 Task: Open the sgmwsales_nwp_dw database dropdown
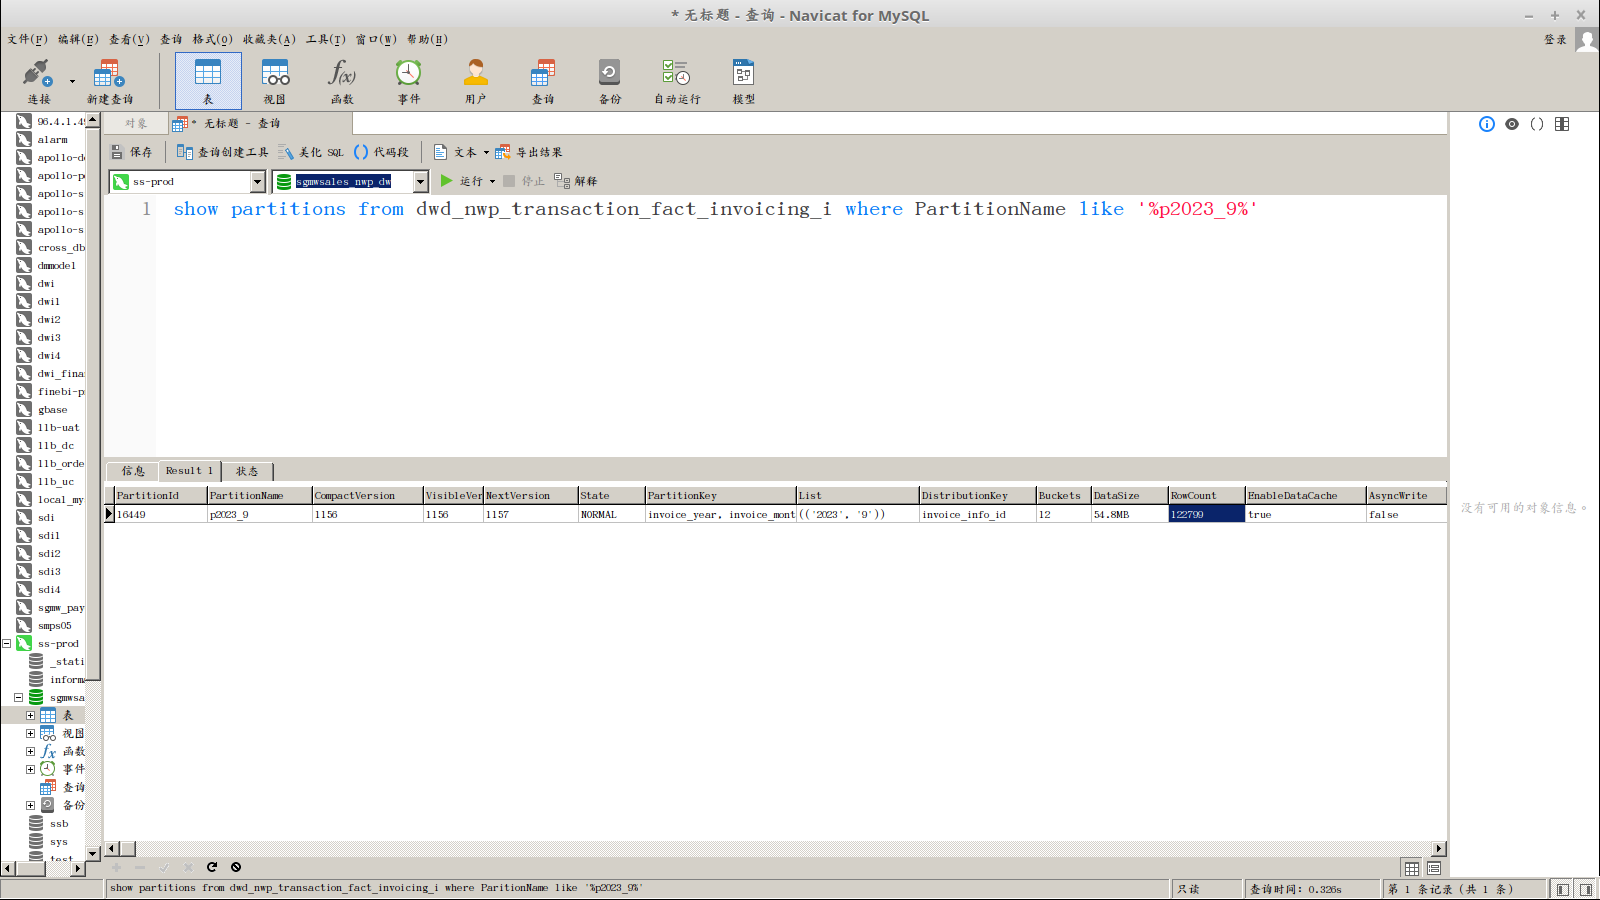pos(420,181)
